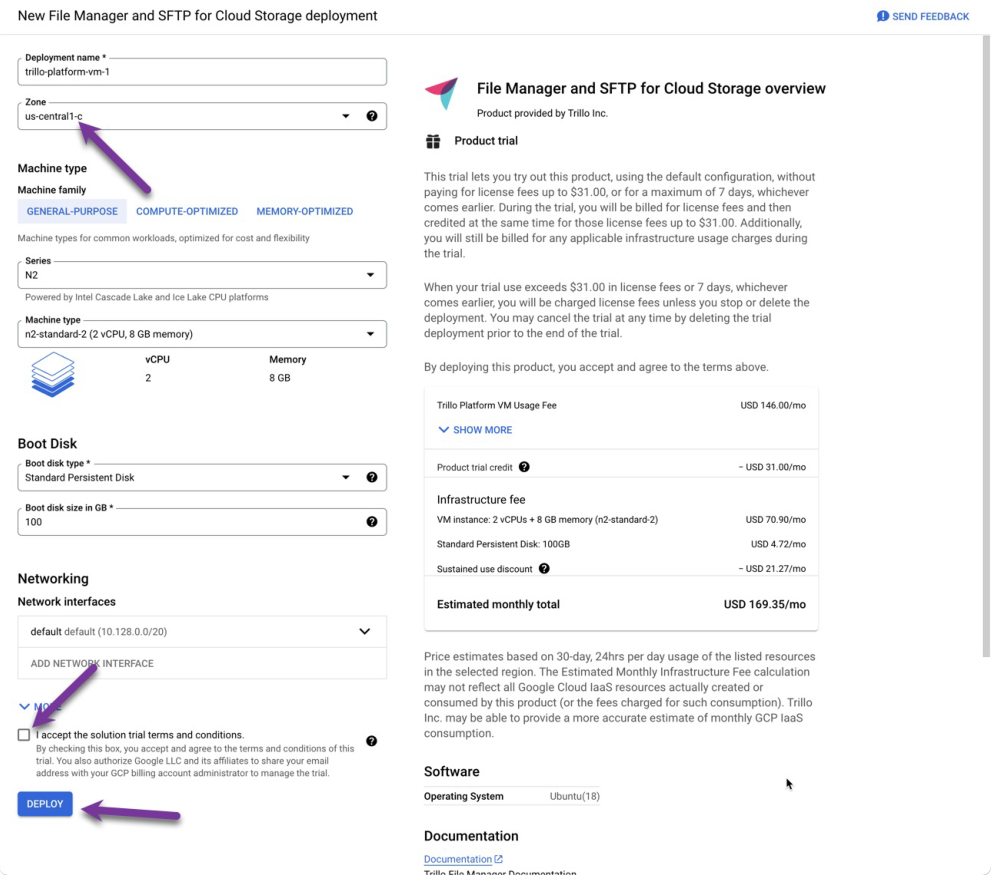Viewport: 992px width, 876px height.
Task: Click the stacked layers machine type icon
Action: (x=53, y=374)
